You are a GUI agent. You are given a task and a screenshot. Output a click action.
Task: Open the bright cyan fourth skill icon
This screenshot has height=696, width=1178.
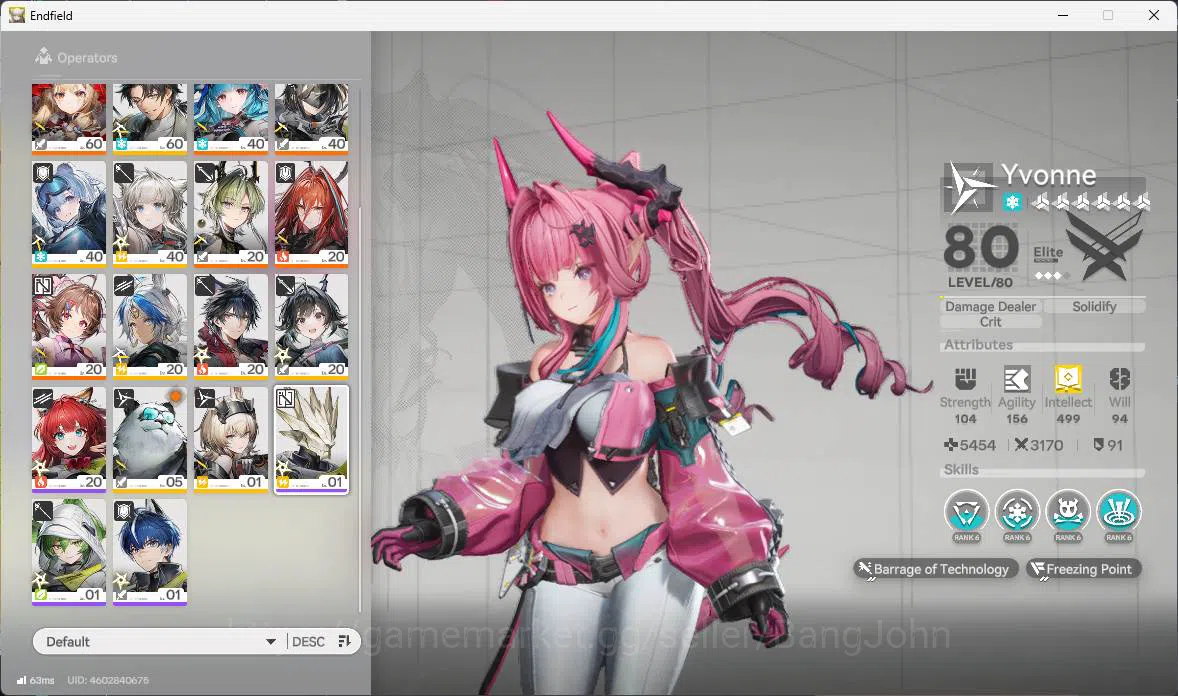(1119, 513)
